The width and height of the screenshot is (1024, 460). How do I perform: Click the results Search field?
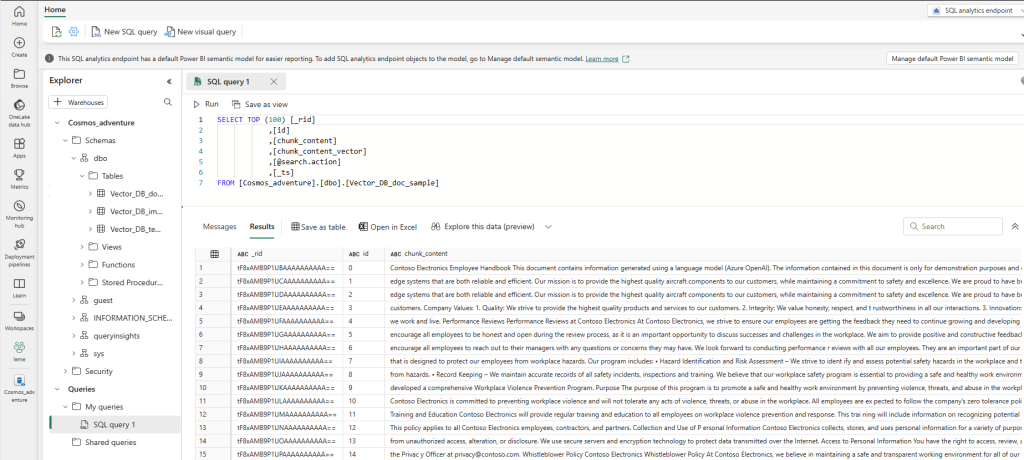tap(953, 226)
